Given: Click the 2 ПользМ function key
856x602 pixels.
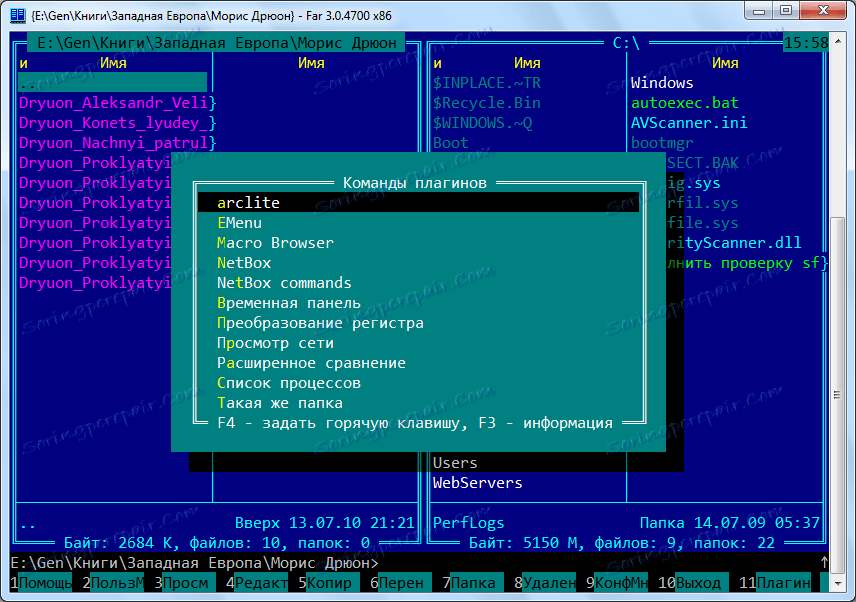Looking at the screenshot, I should click(x=113, y=583).
